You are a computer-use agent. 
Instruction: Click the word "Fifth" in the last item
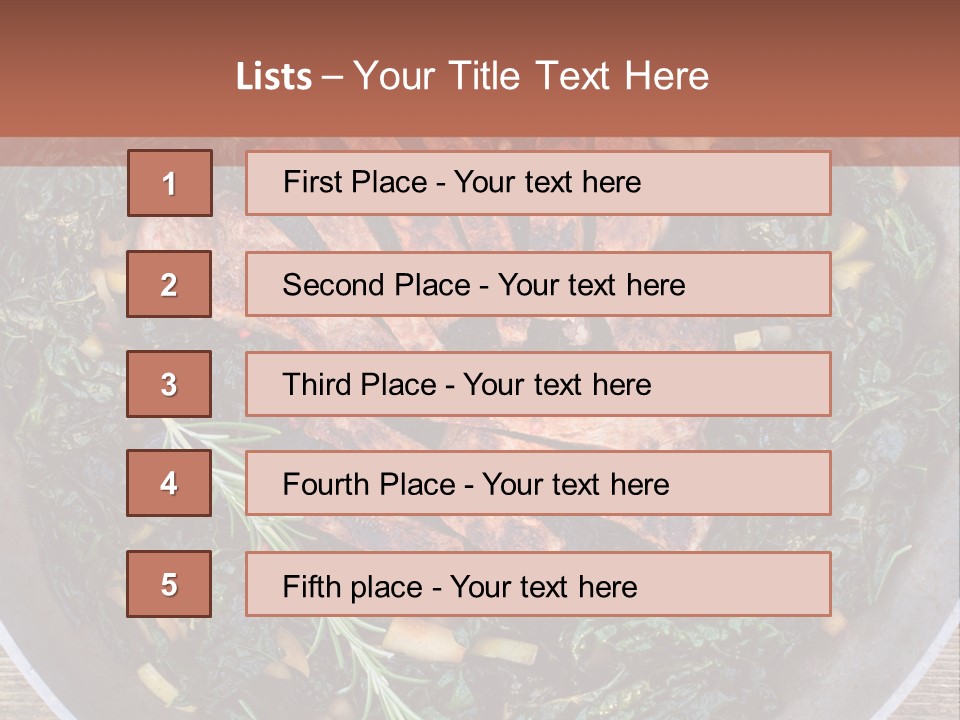(x=311, y=586)
